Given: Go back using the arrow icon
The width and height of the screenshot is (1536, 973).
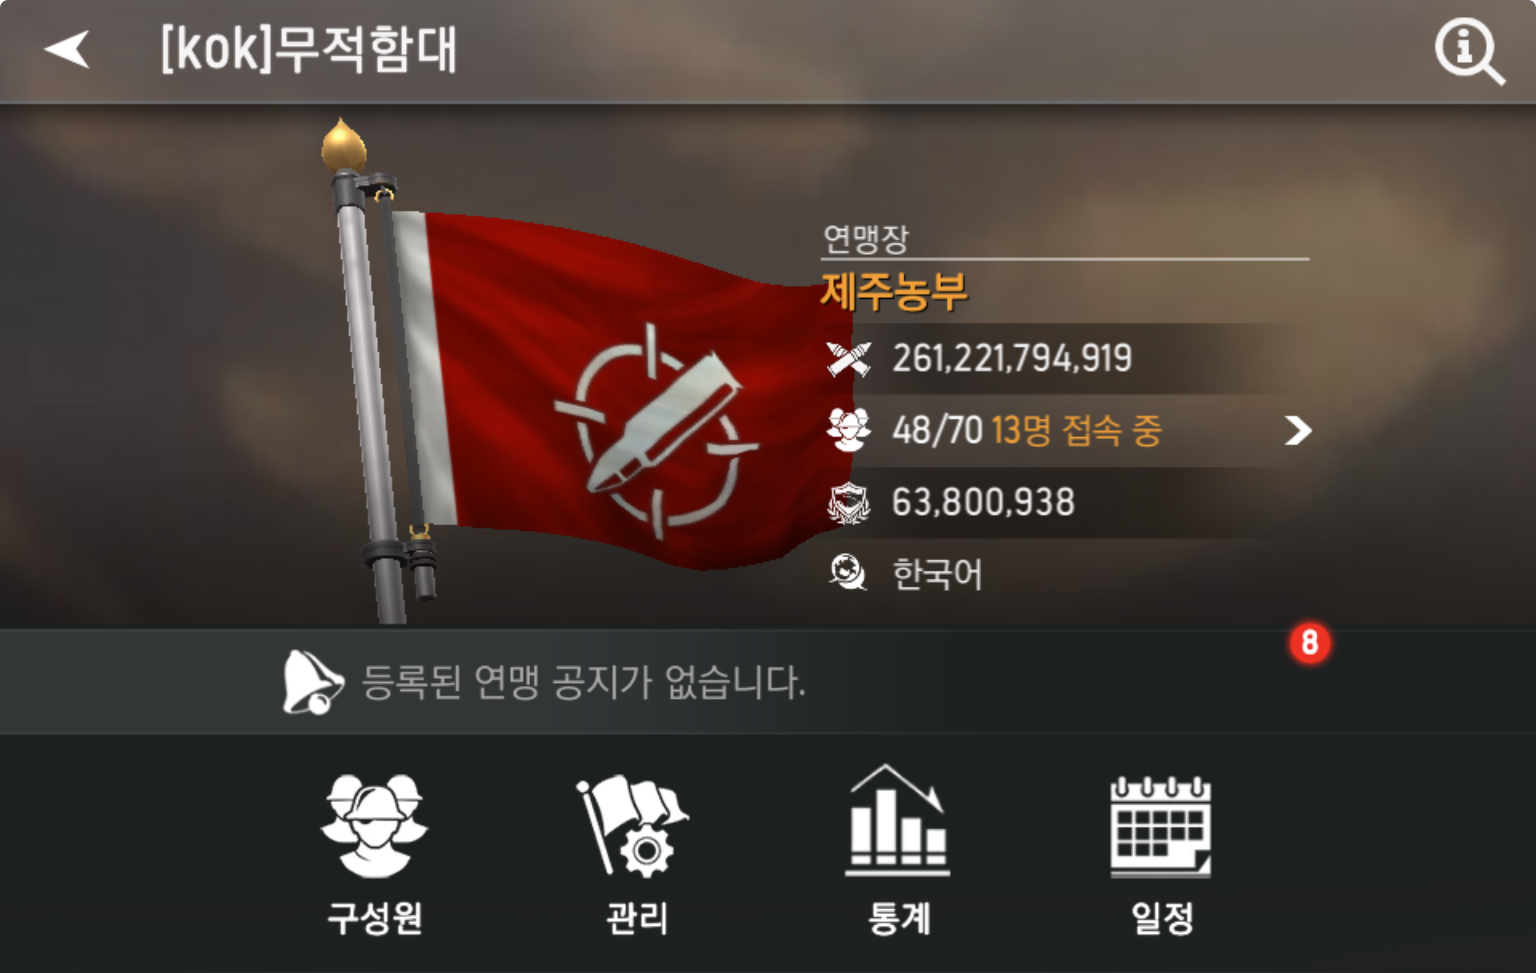Looking at the screenshot, I should (x=67, y=49).
